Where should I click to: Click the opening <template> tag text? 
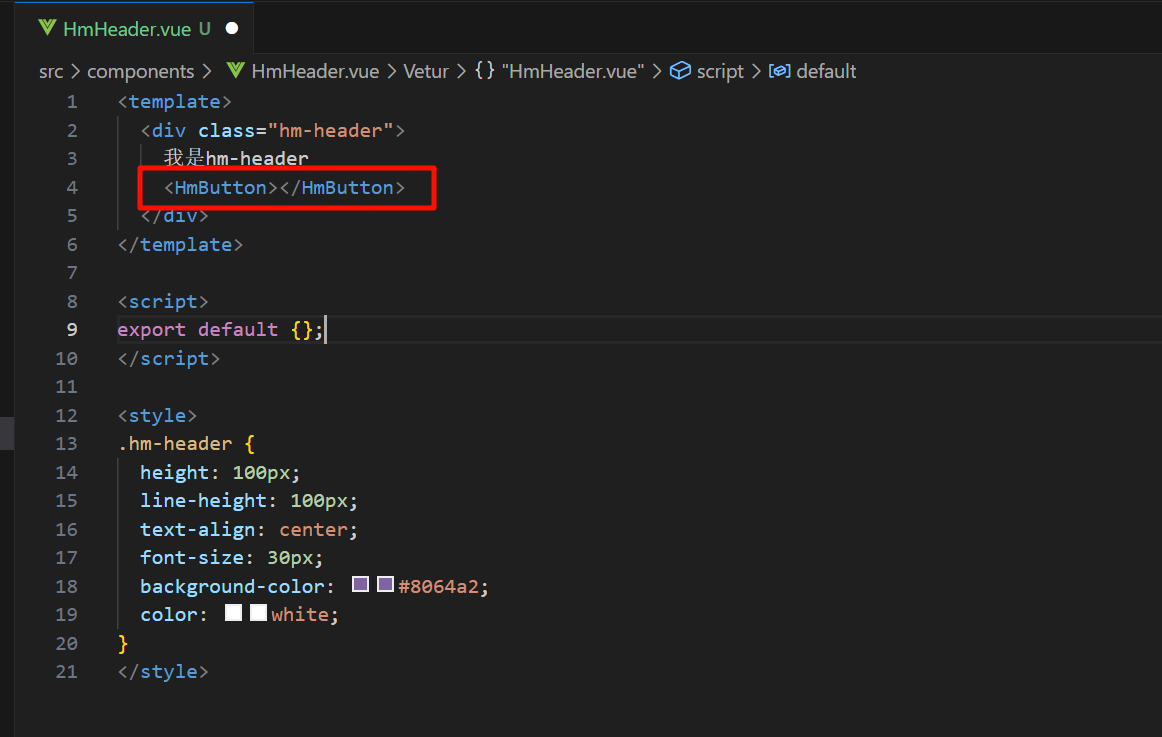tap(175, 101)
